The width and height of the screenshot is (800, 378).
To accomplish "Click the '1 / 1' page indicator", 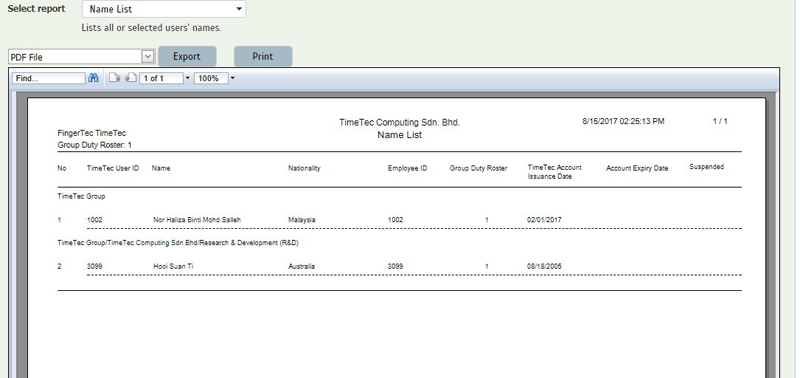I will pos(720,121).
